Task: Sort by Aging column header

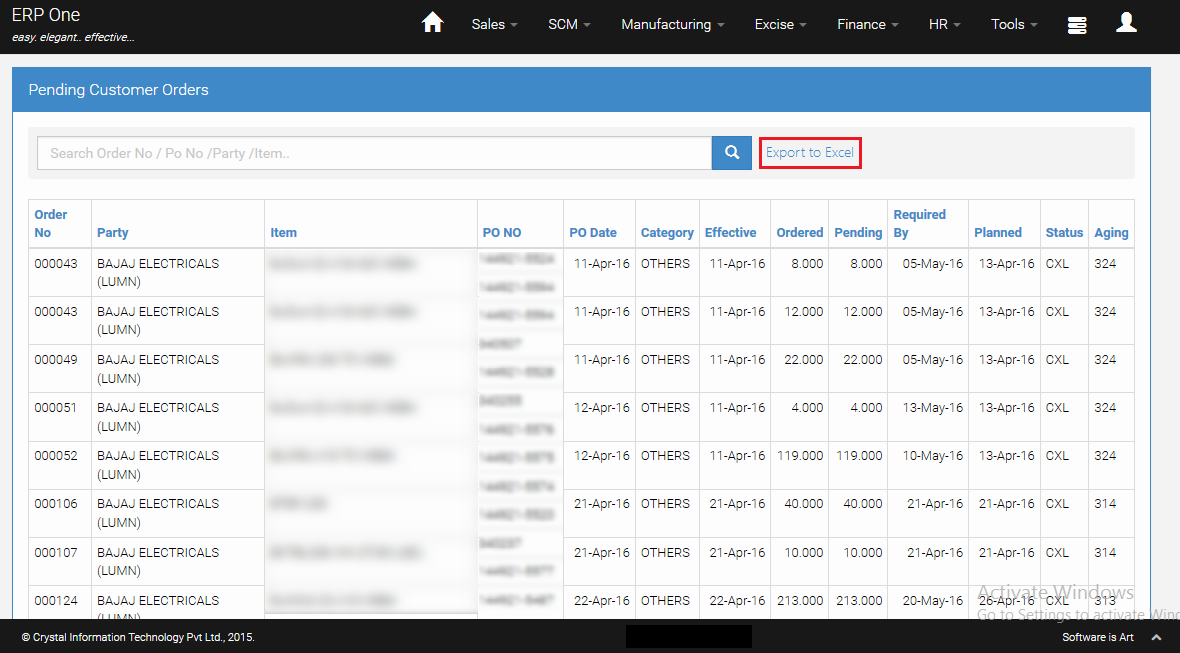Action: 1112,232
